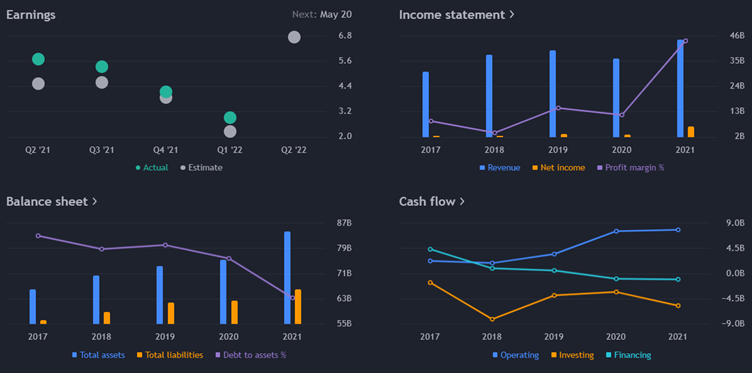Select the Financing cash flow legend
The image size is (752, 373).
click(628, 355)
